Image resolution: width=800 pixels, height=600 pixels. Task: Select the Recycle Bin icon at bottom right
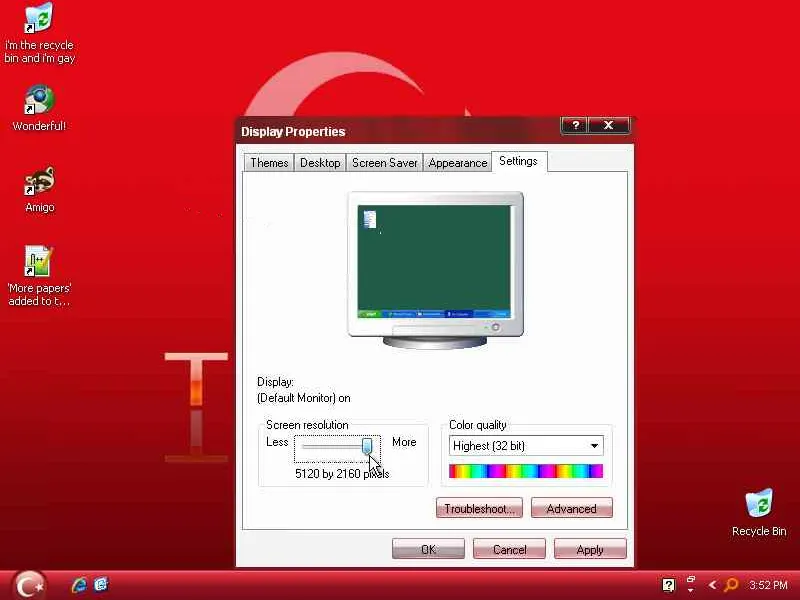759,512
